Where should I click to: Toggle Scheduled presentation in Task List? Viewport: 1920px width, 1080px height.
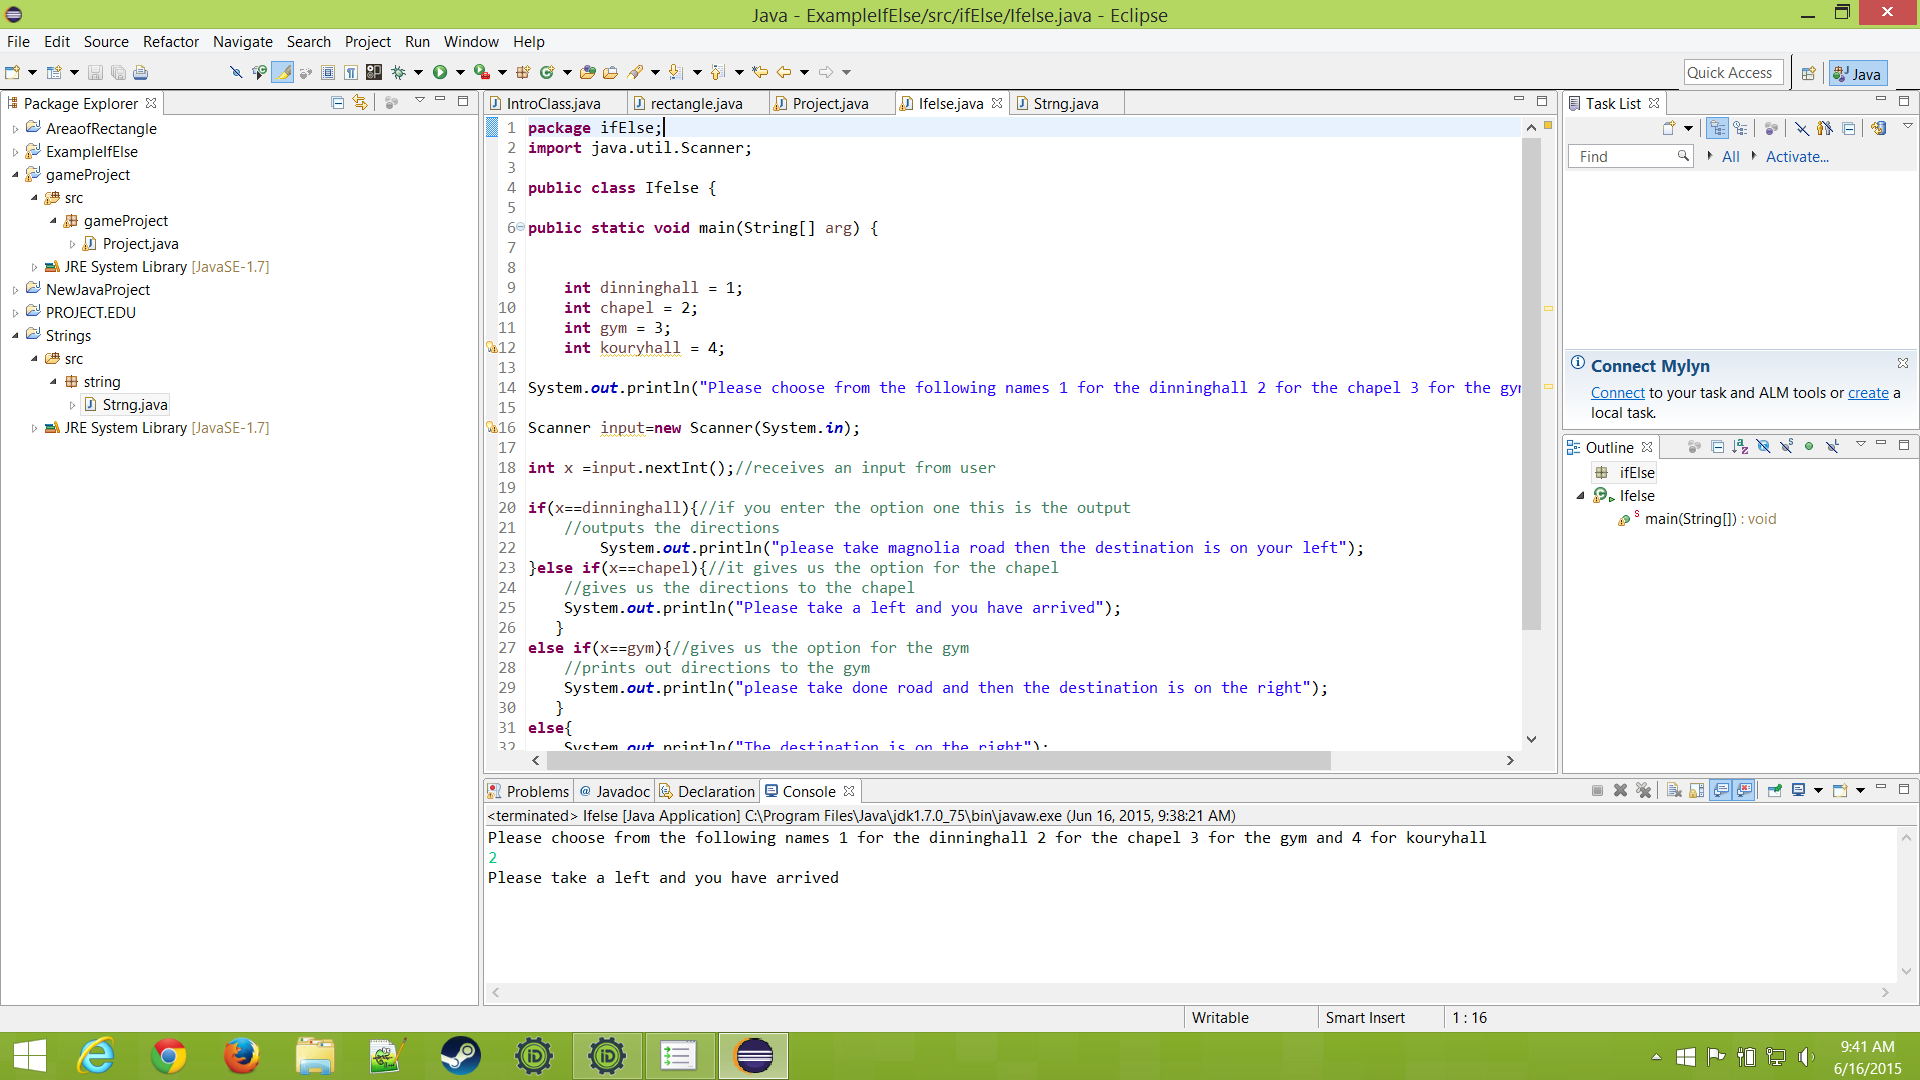1741,128
